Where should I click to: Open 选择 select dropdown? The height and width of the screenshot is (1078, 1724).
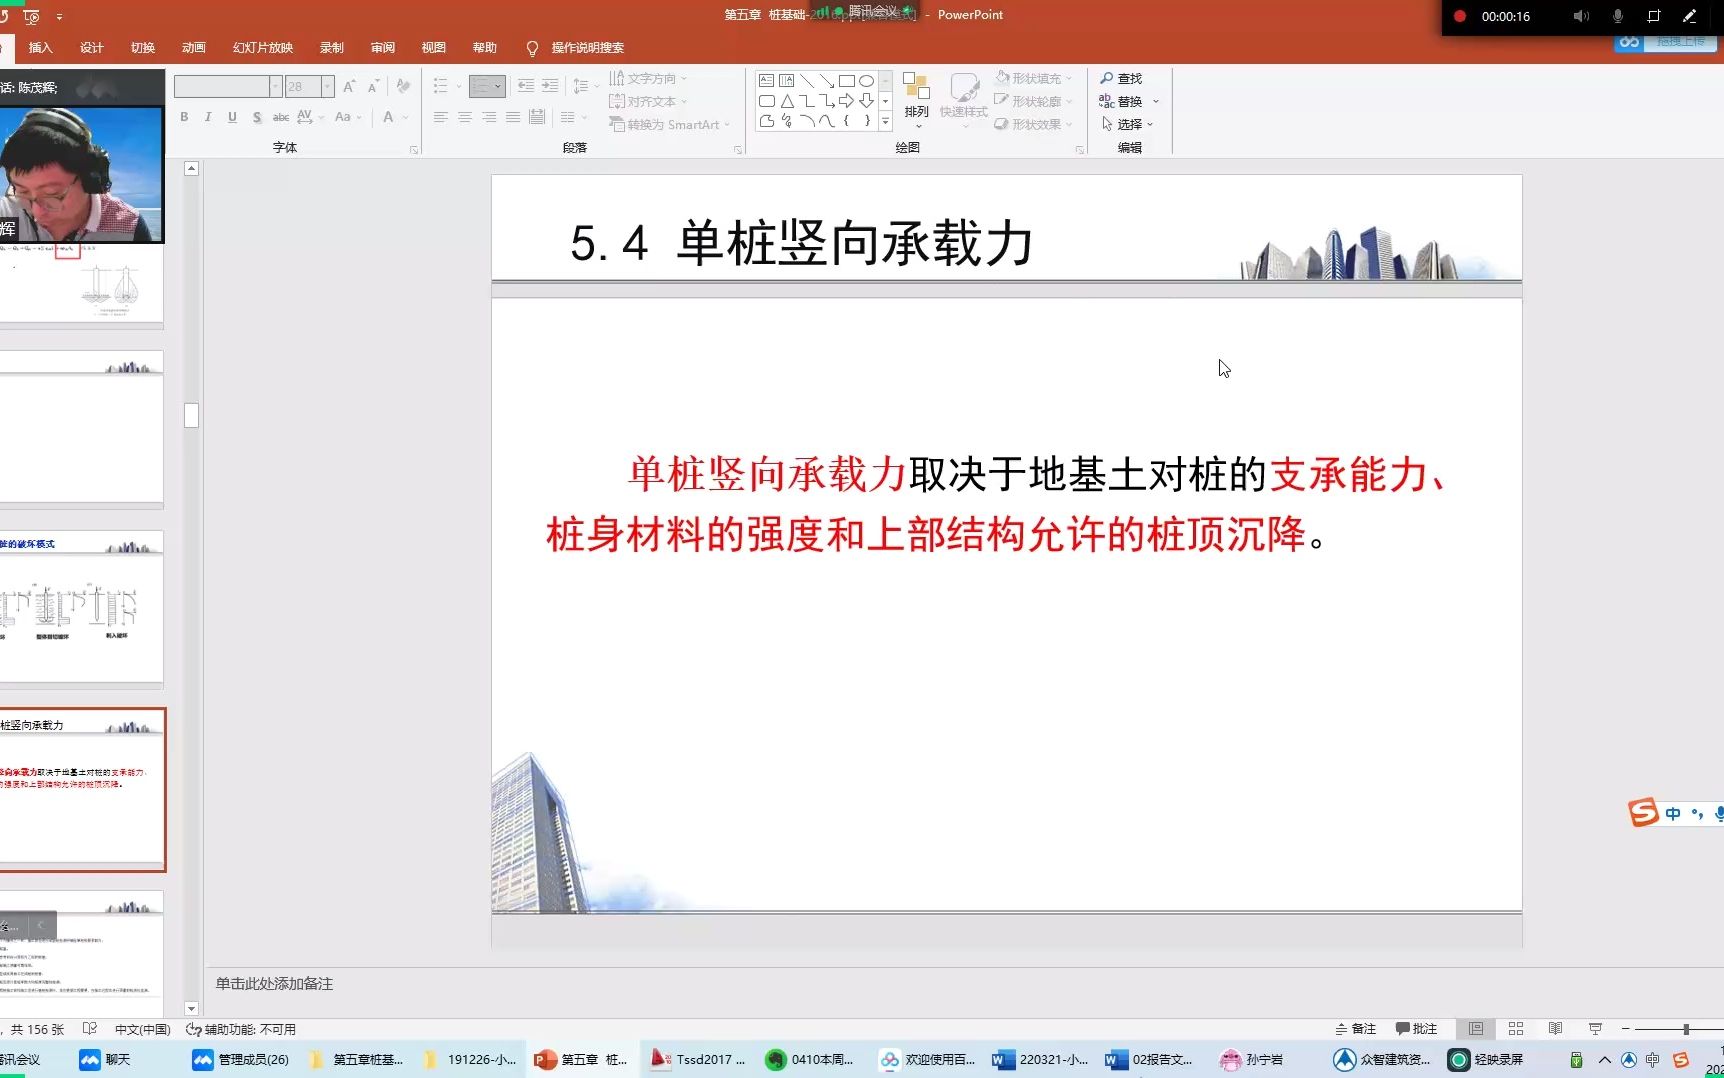point(1127,124)
